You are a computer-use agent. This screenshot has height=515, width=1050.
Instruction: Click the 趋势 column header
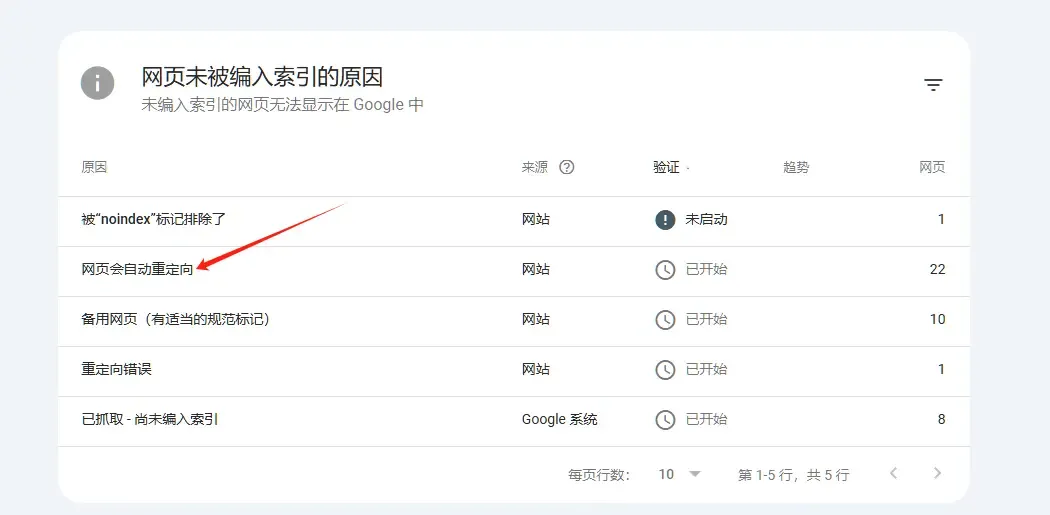[796, 167]
